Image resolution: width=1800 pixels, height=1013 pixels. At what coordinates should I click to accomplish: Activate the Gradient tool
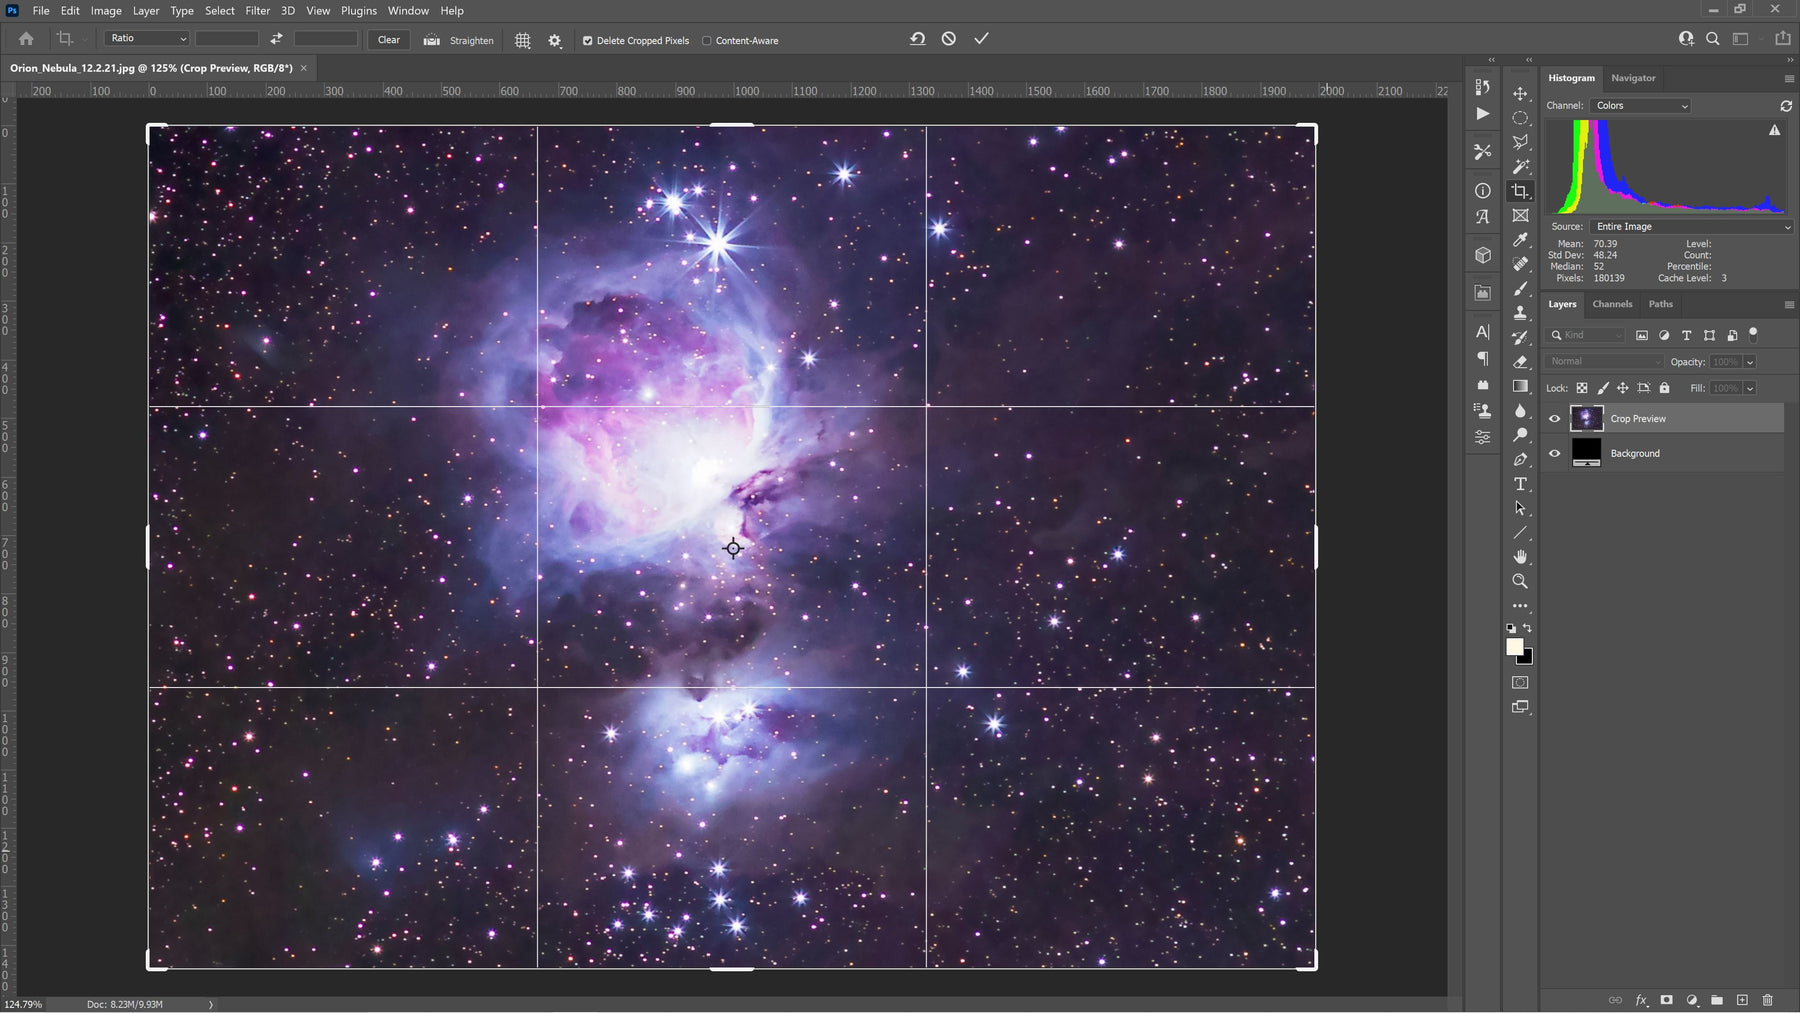1521,385
